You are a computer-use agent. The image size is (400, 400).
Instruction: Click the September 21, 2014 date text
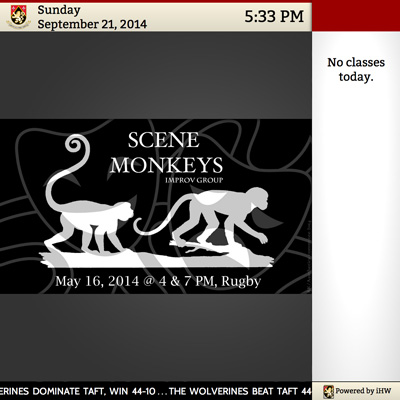click(92, 24)
